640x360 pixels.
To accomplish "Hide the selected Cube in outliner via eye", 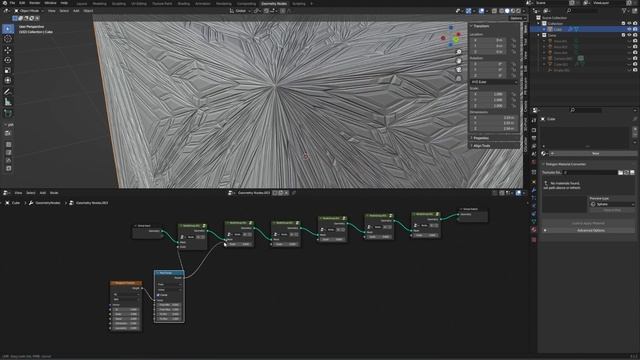I will tap(629, 29).
